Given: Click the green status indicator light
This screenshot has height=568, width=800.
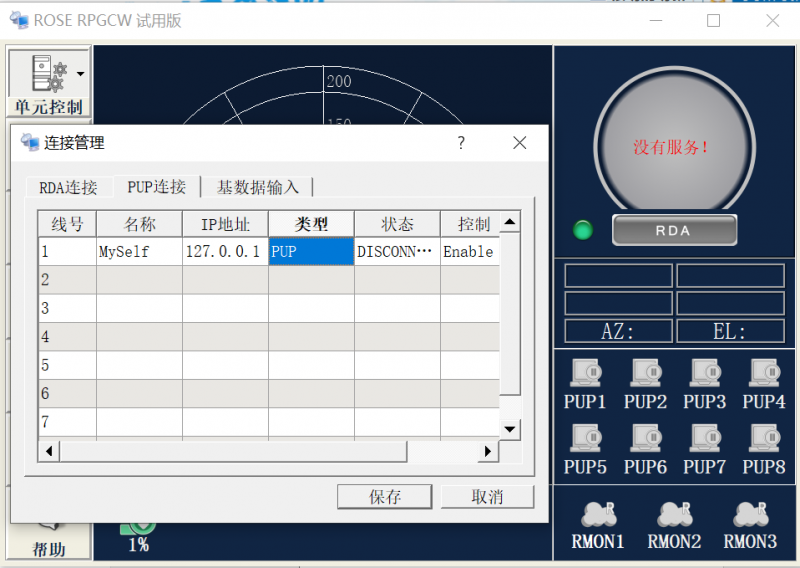Looking at the screenshot, I should (583, 230).
